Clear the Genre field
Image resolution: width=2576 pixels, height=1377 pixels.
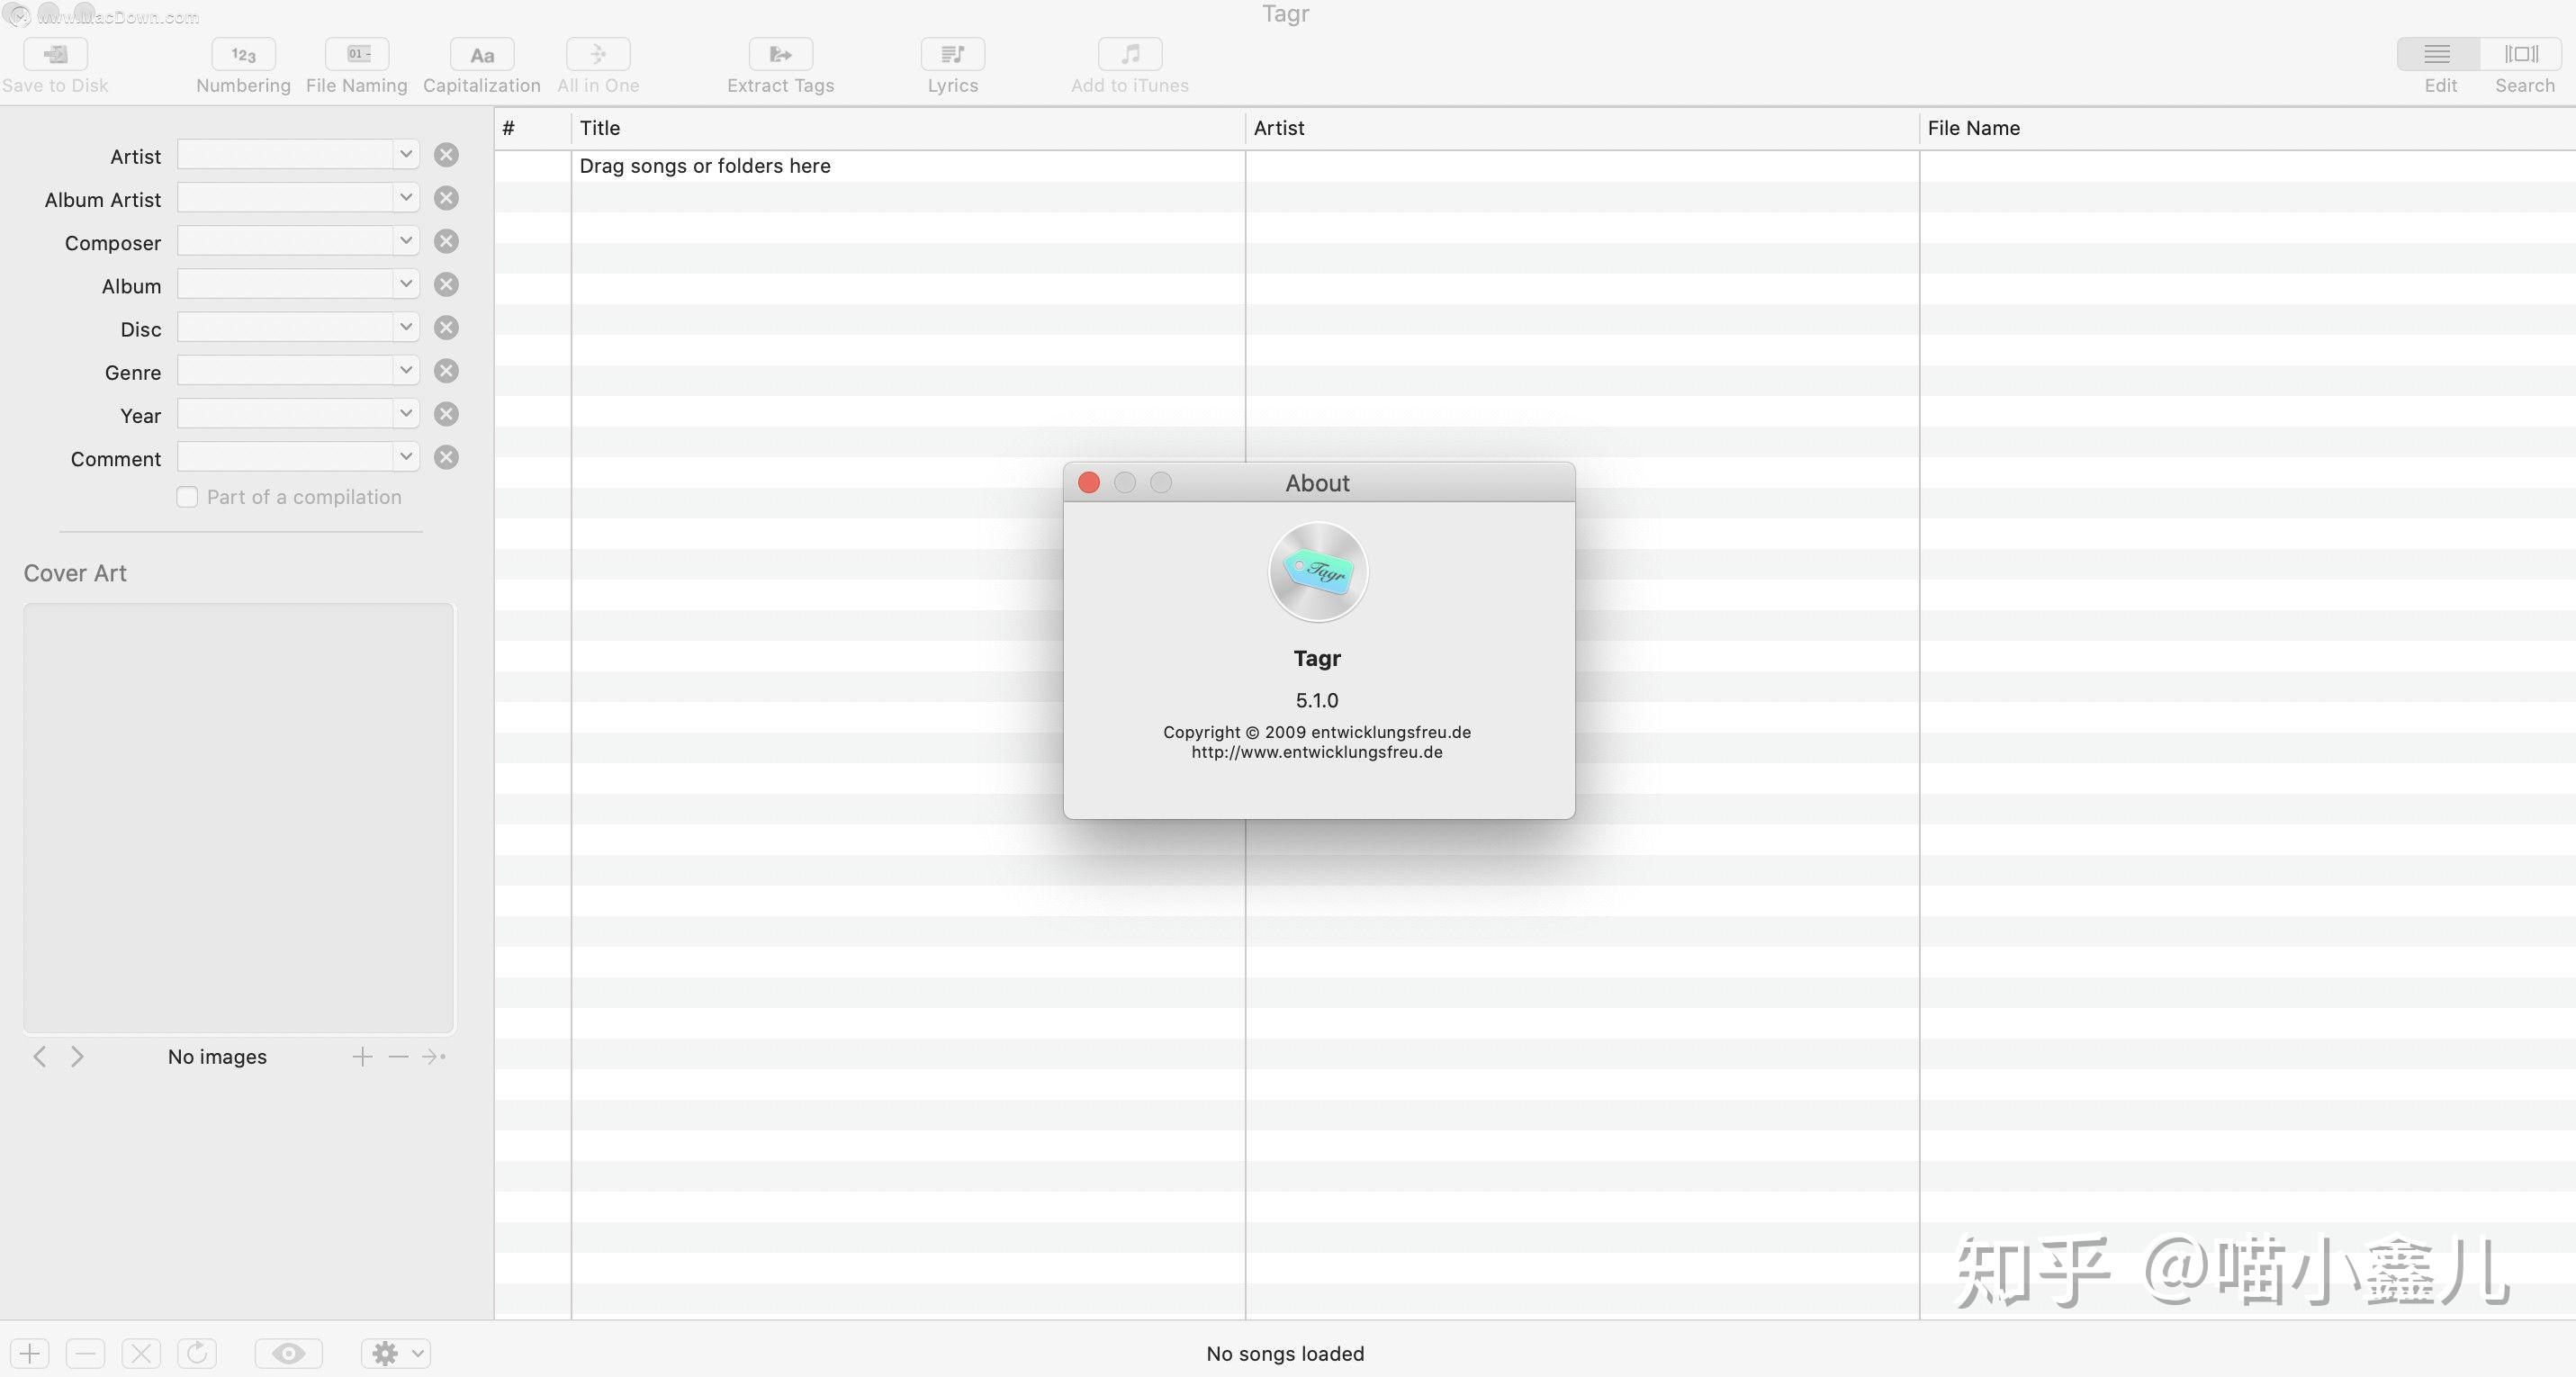446,371
